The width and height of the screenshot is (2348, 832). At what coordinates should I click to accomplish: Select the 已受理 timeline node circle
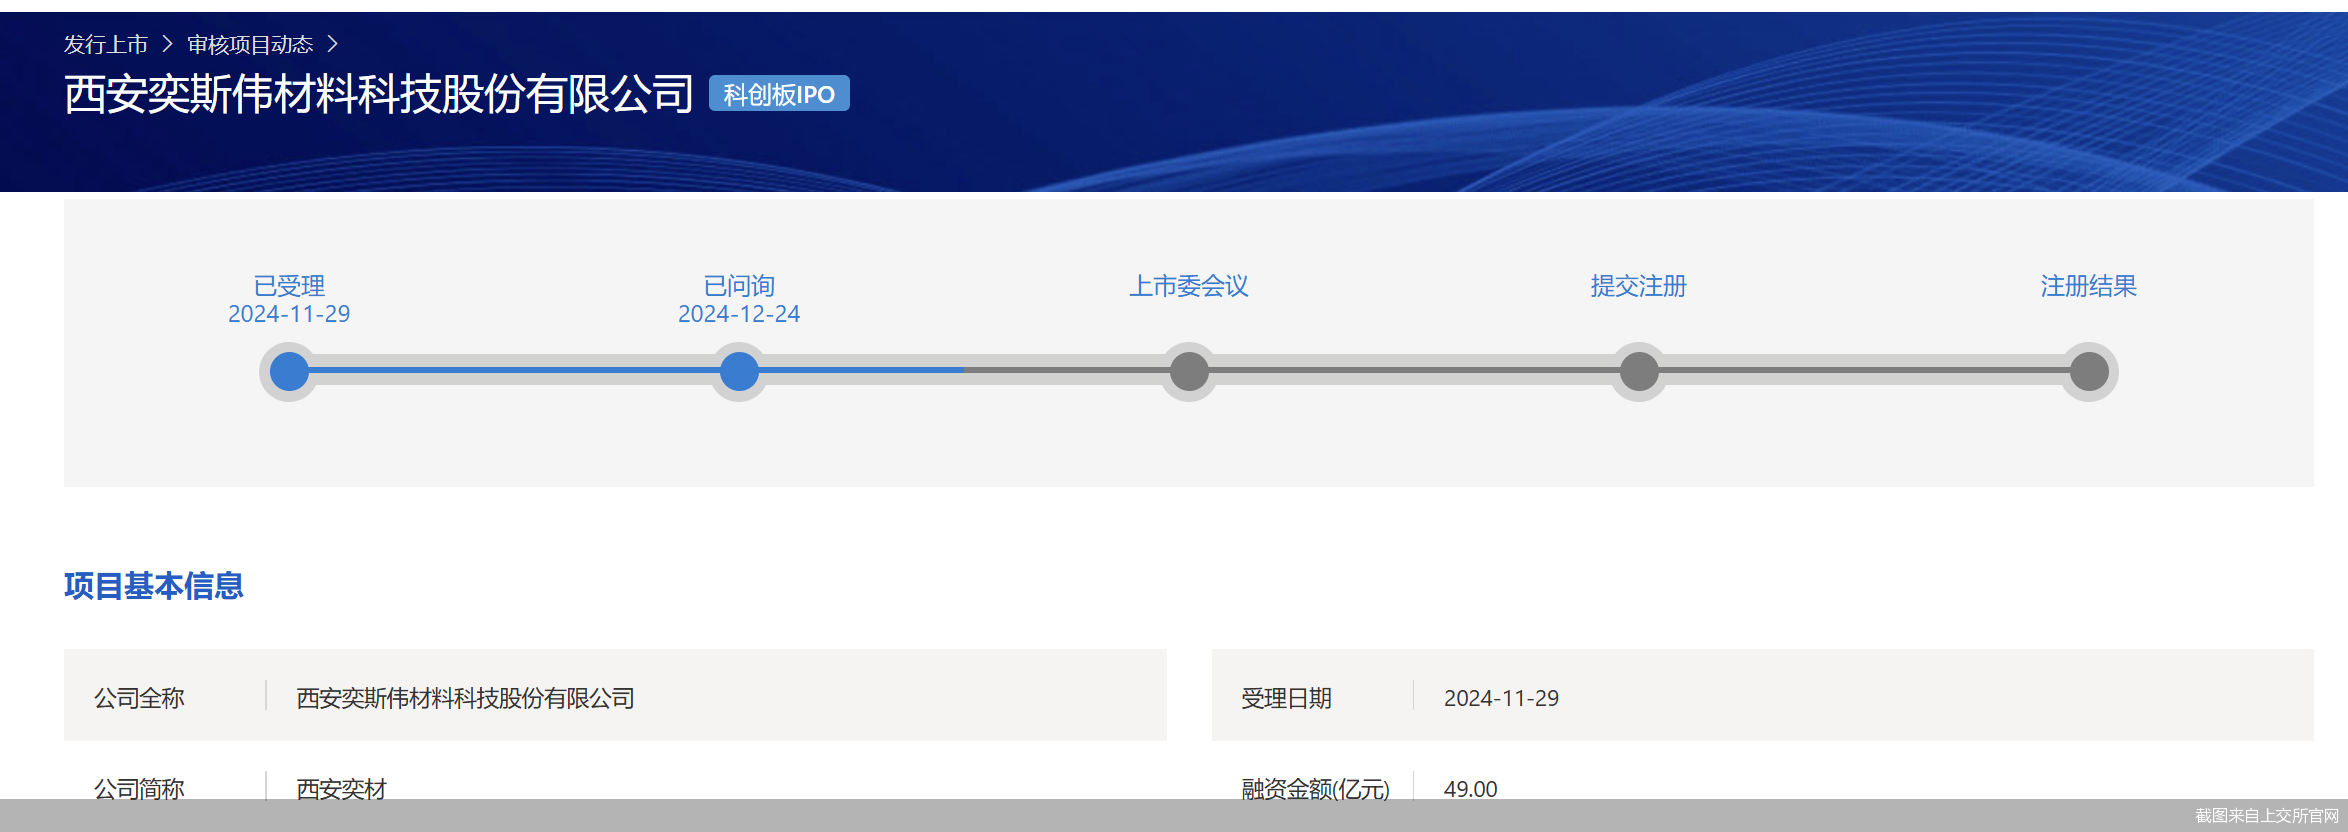[289, 372]
